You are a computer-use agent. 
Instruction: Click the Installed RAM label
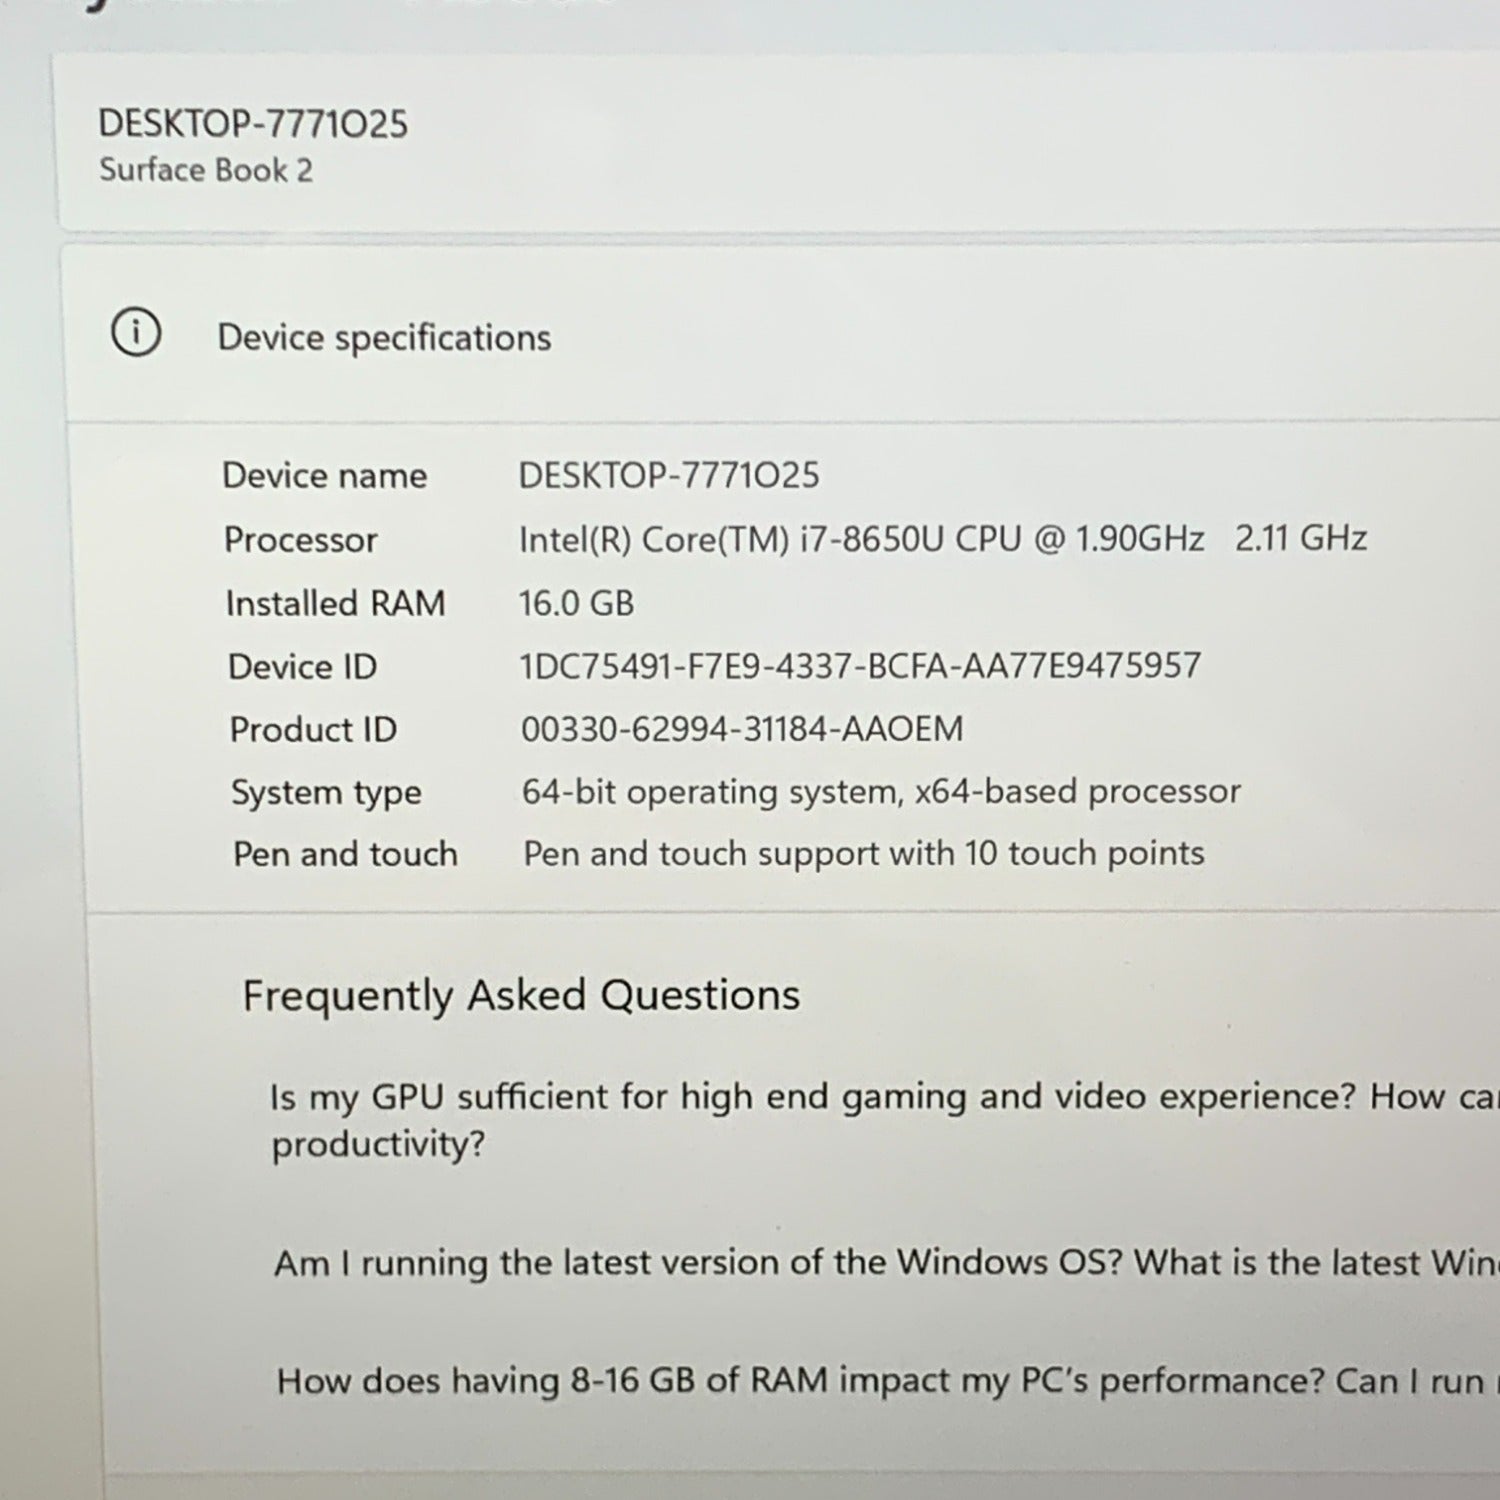click(335, 603)
